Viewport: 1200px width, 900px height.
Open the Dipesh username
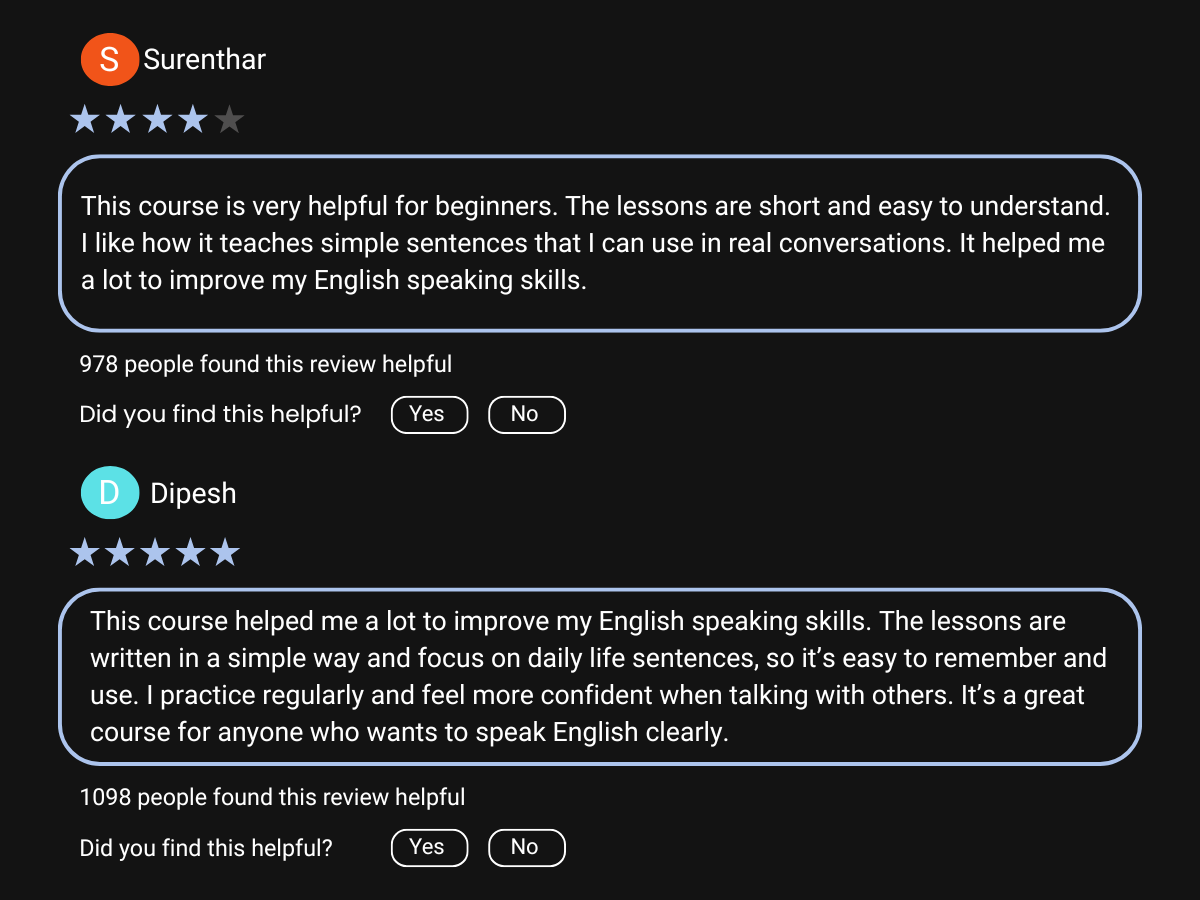[x=193, y=494]
